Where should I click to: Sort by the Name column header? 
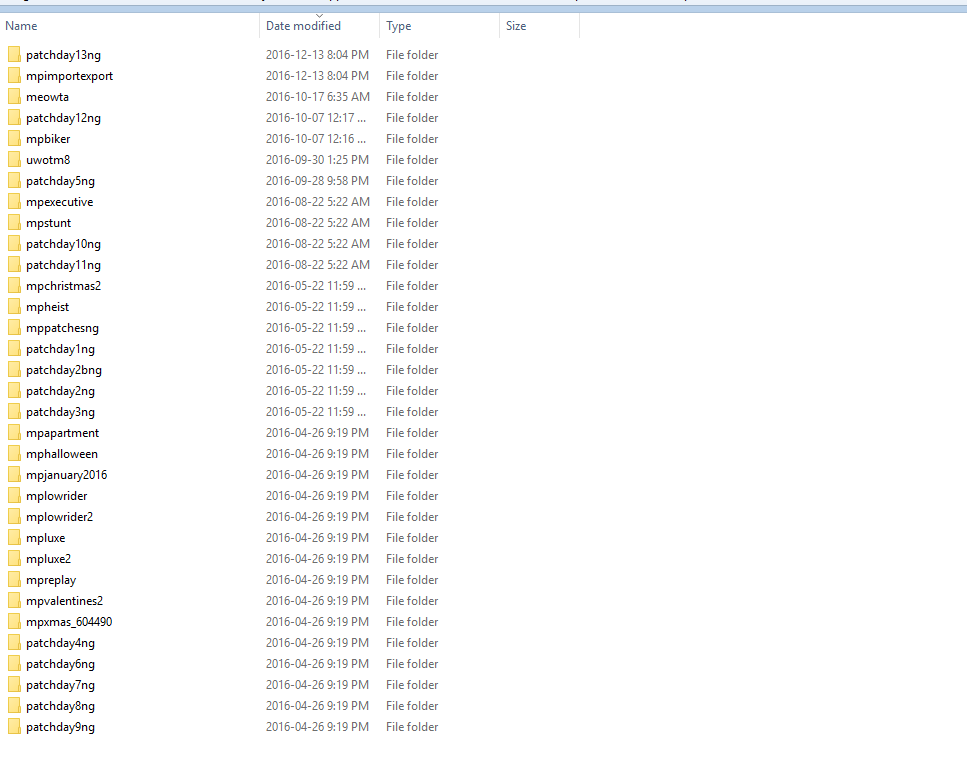click(x=130, y=26)
